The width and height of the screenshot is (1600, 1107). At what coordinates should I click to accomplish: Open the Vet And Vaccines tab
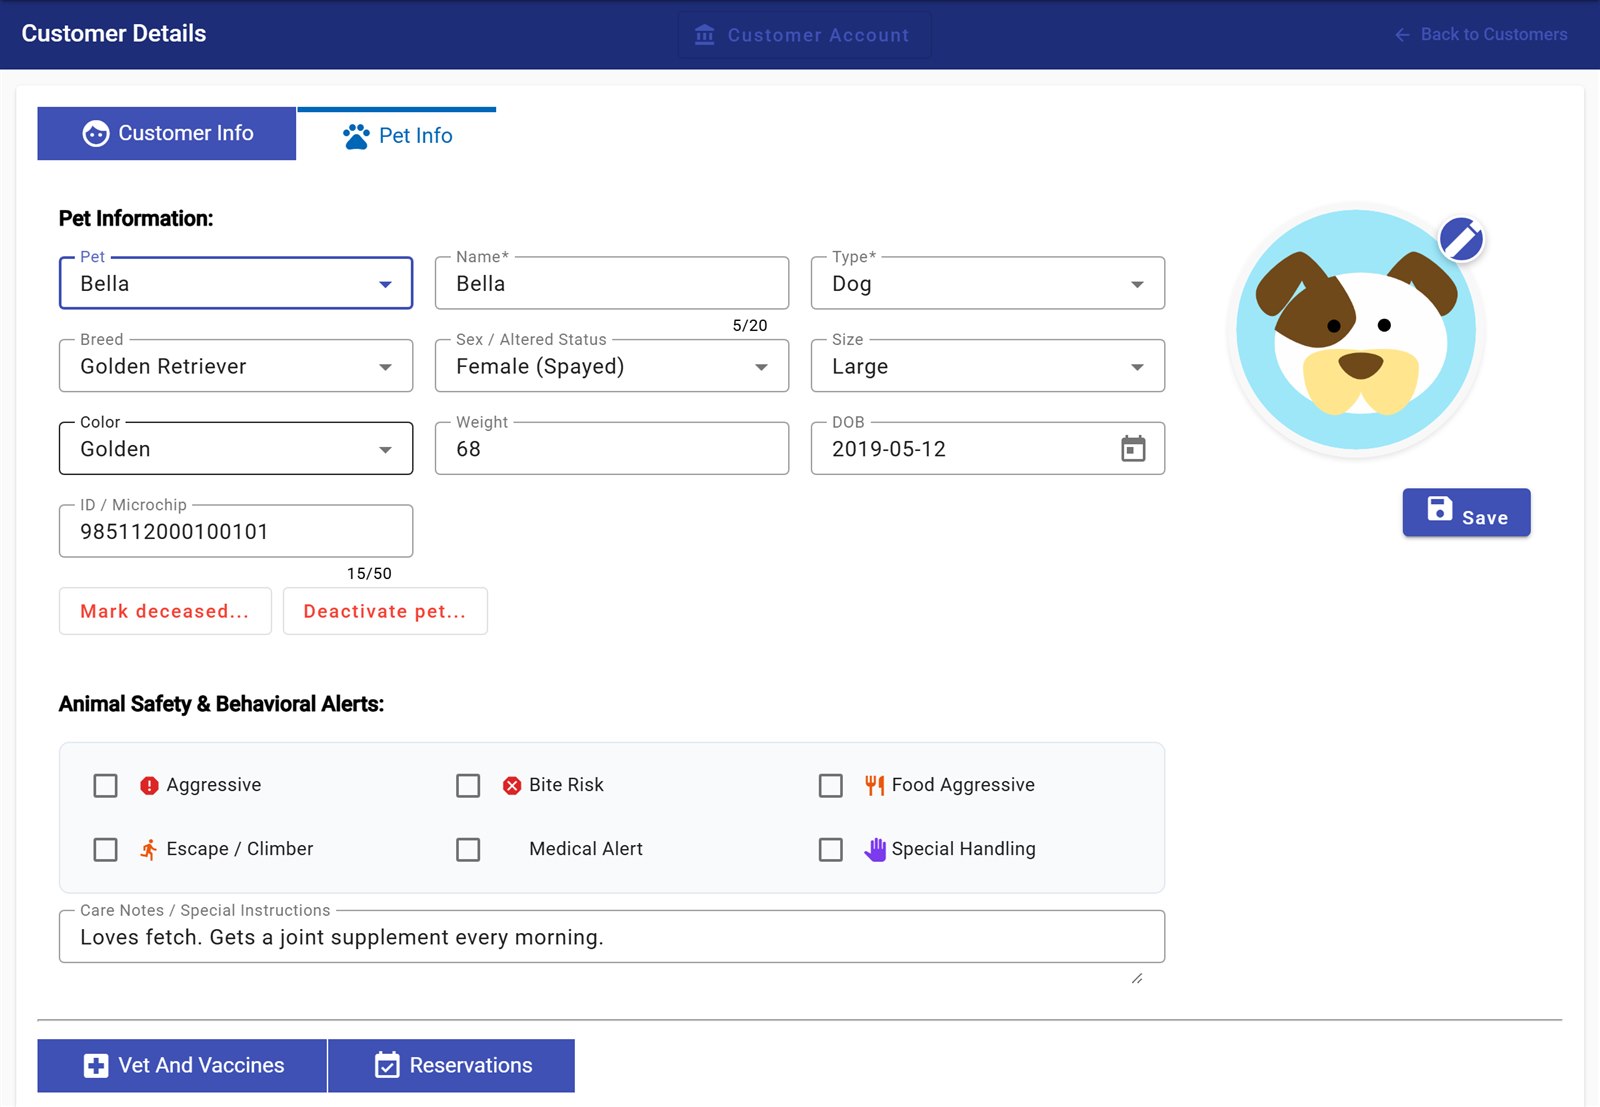coord(182,1066)
